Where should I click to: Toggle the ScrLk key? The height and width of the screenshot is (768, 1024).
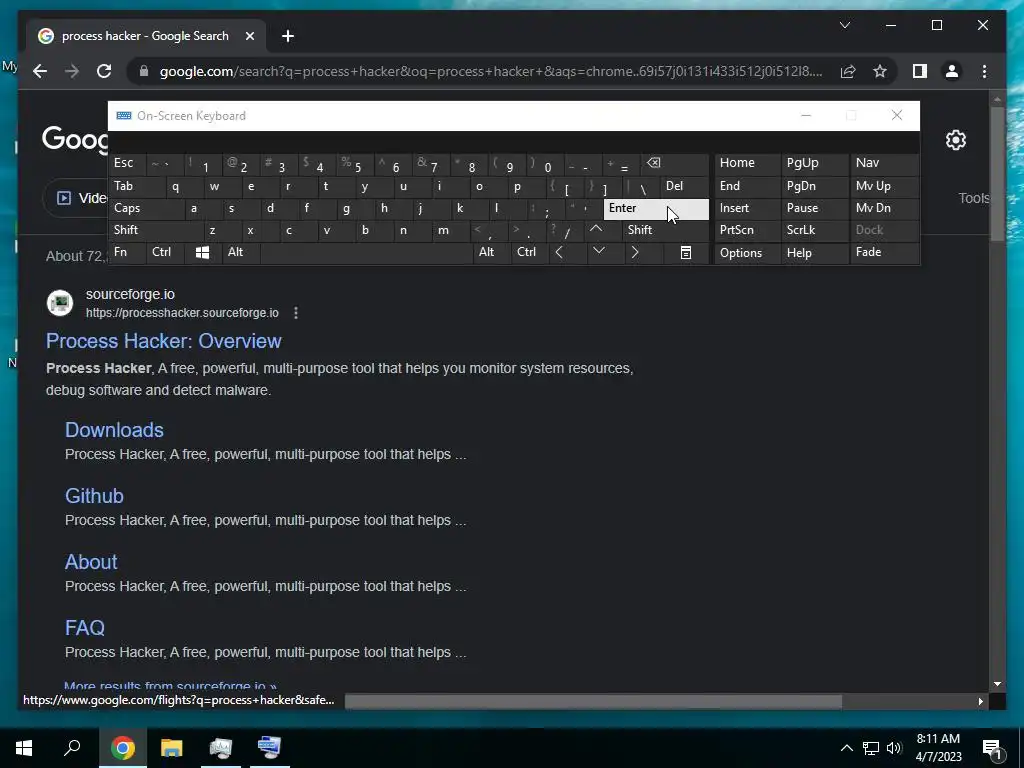pyautogui.click(x=814, y=230)
